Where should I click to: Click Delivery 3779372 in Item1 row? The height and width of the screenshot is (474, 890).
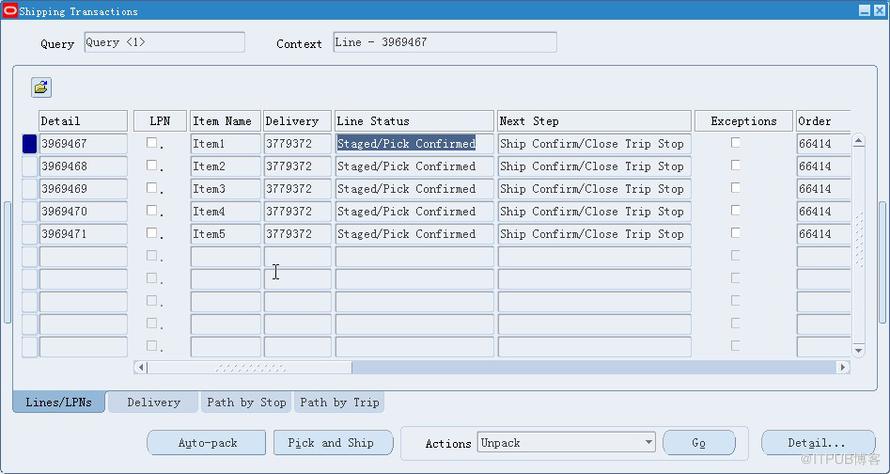[297, 144]
